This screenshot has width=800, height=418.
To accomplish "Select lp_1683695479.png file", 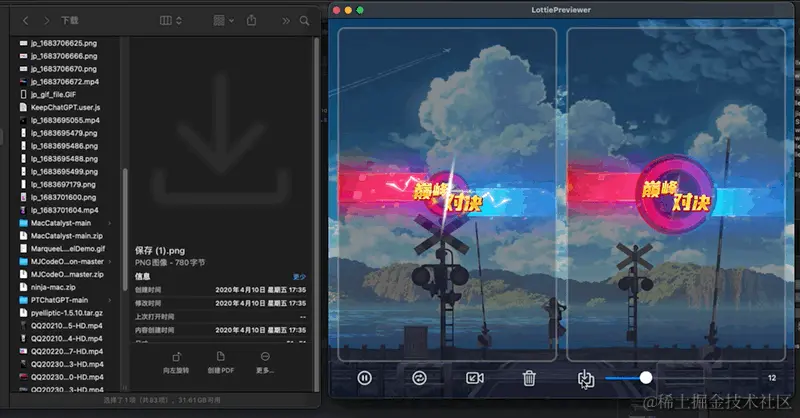I will (x=64, y=133).
